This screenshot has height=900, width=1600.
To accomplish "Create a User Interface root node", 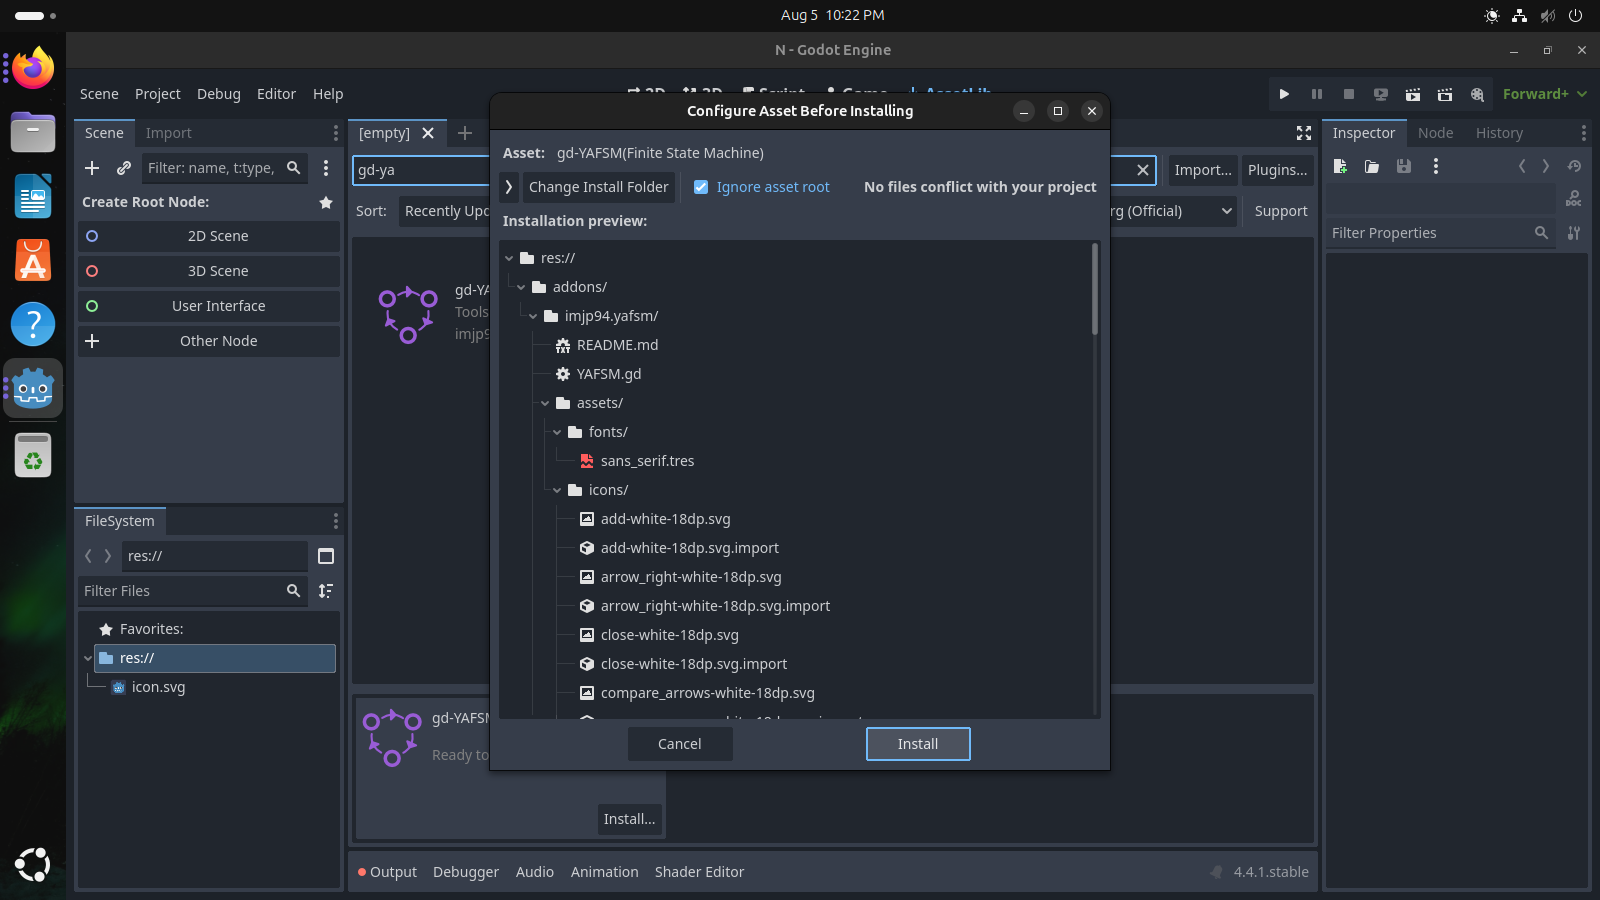I will point(209,306).
